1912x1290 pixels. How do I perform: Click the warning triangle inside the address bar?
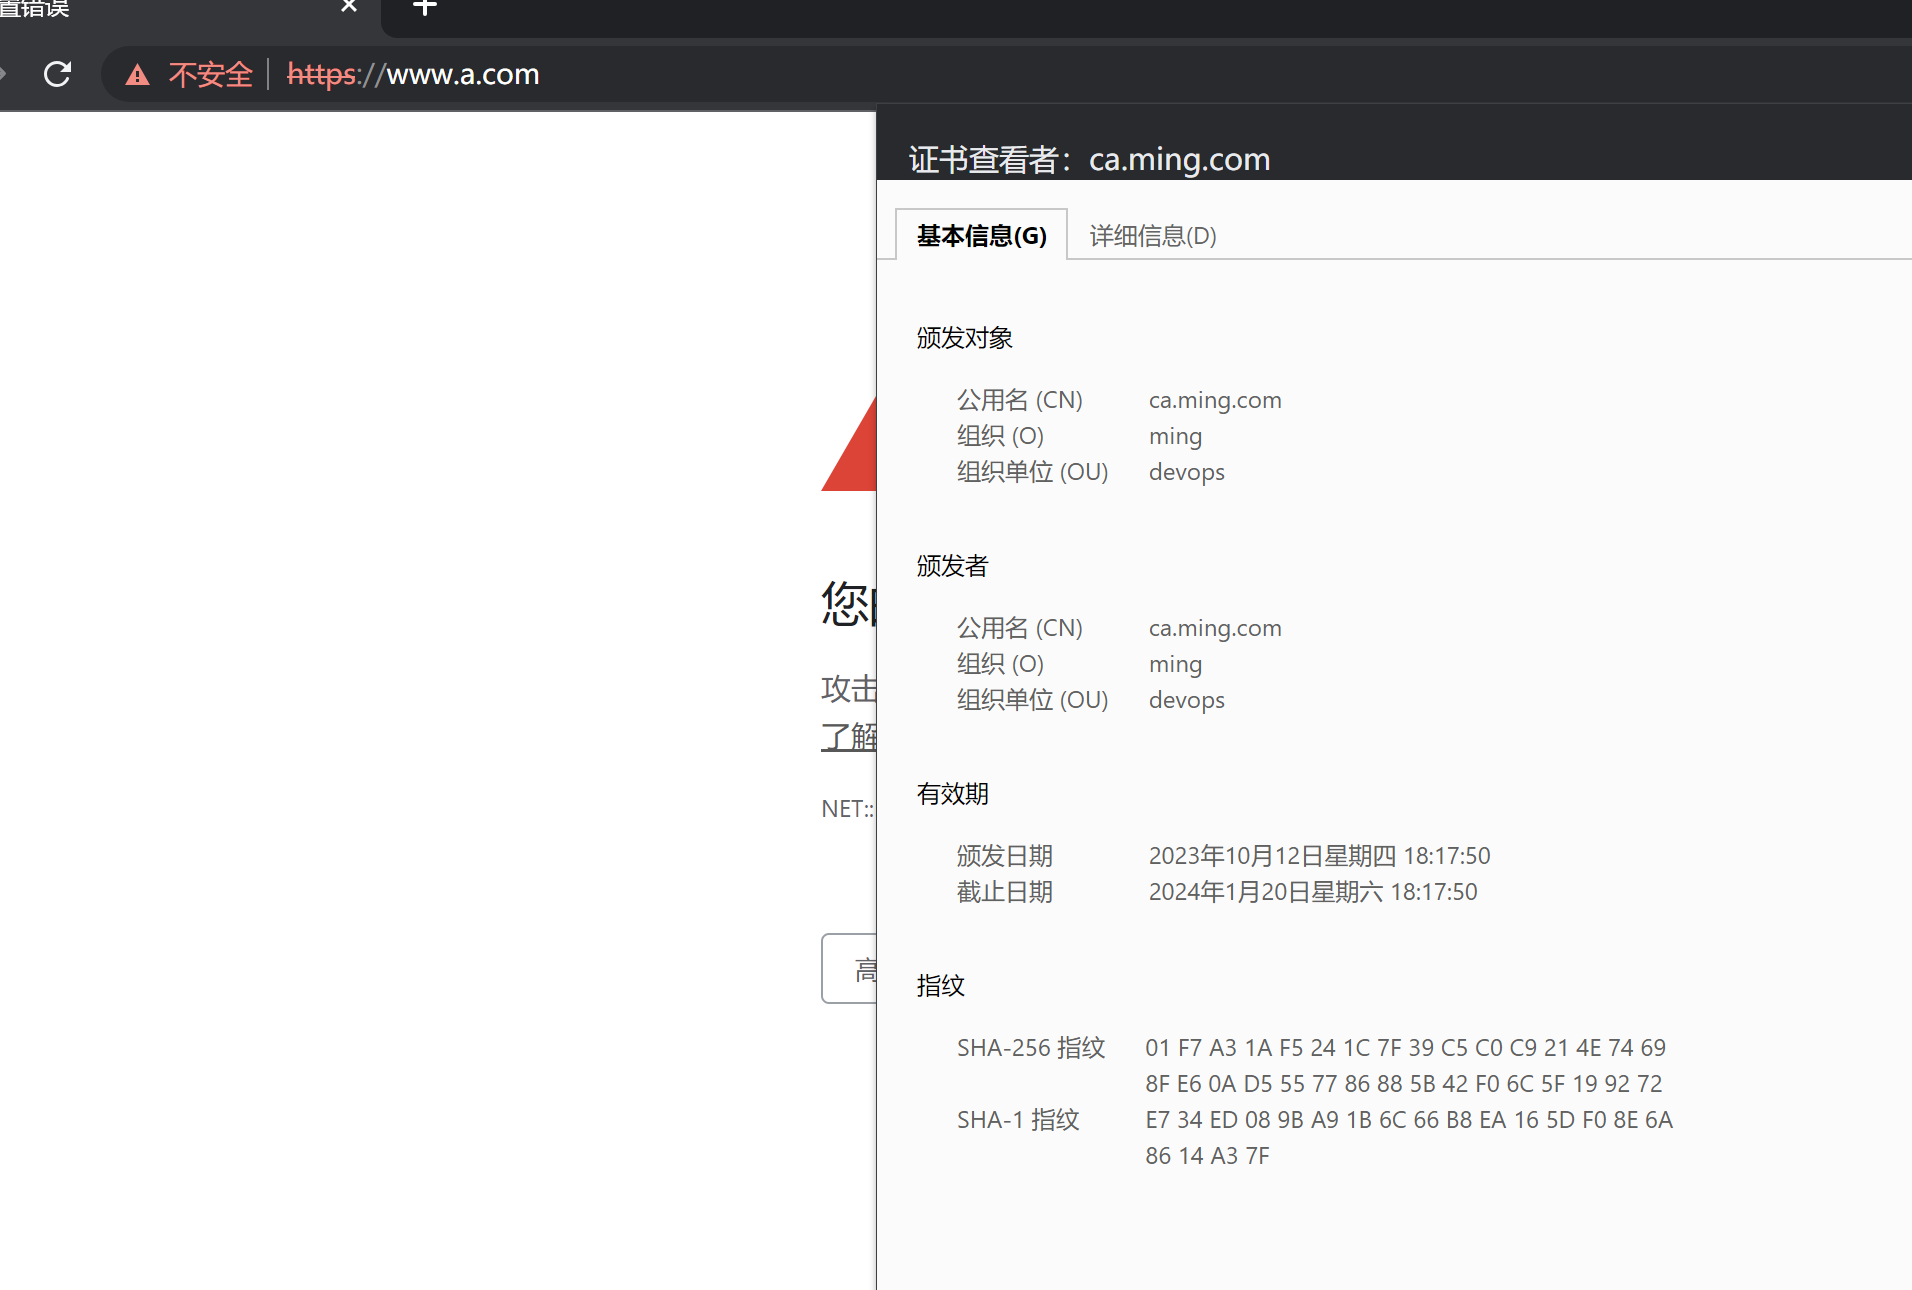click(x=136, y=74)
